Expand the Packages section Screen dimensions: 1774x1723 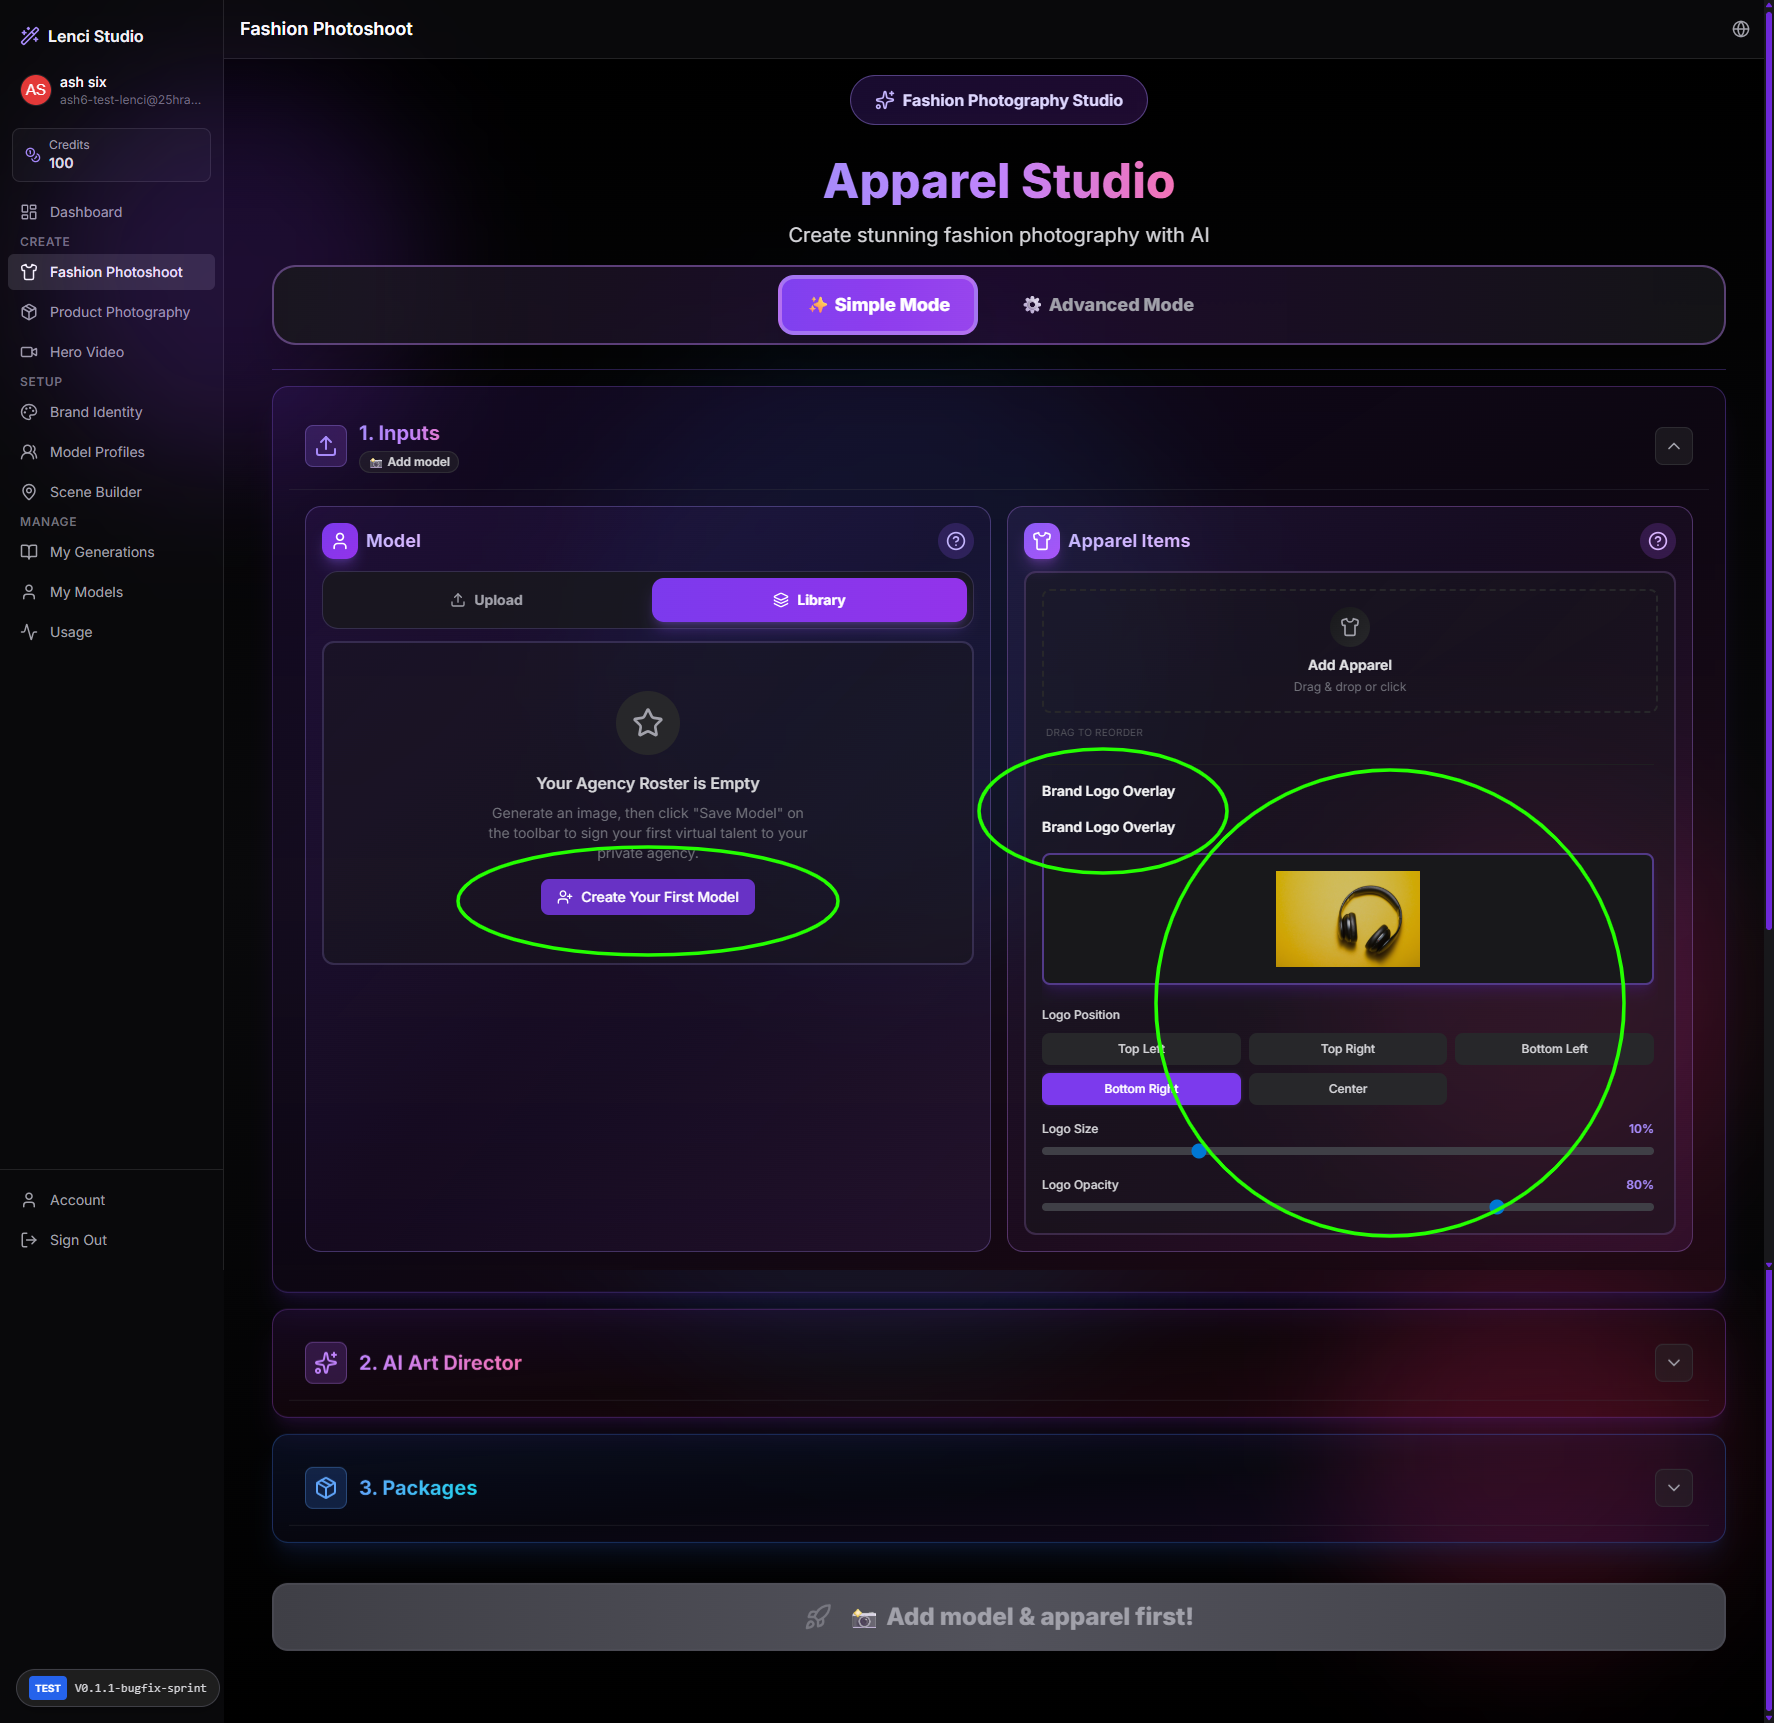(x=1673, y=1488)
